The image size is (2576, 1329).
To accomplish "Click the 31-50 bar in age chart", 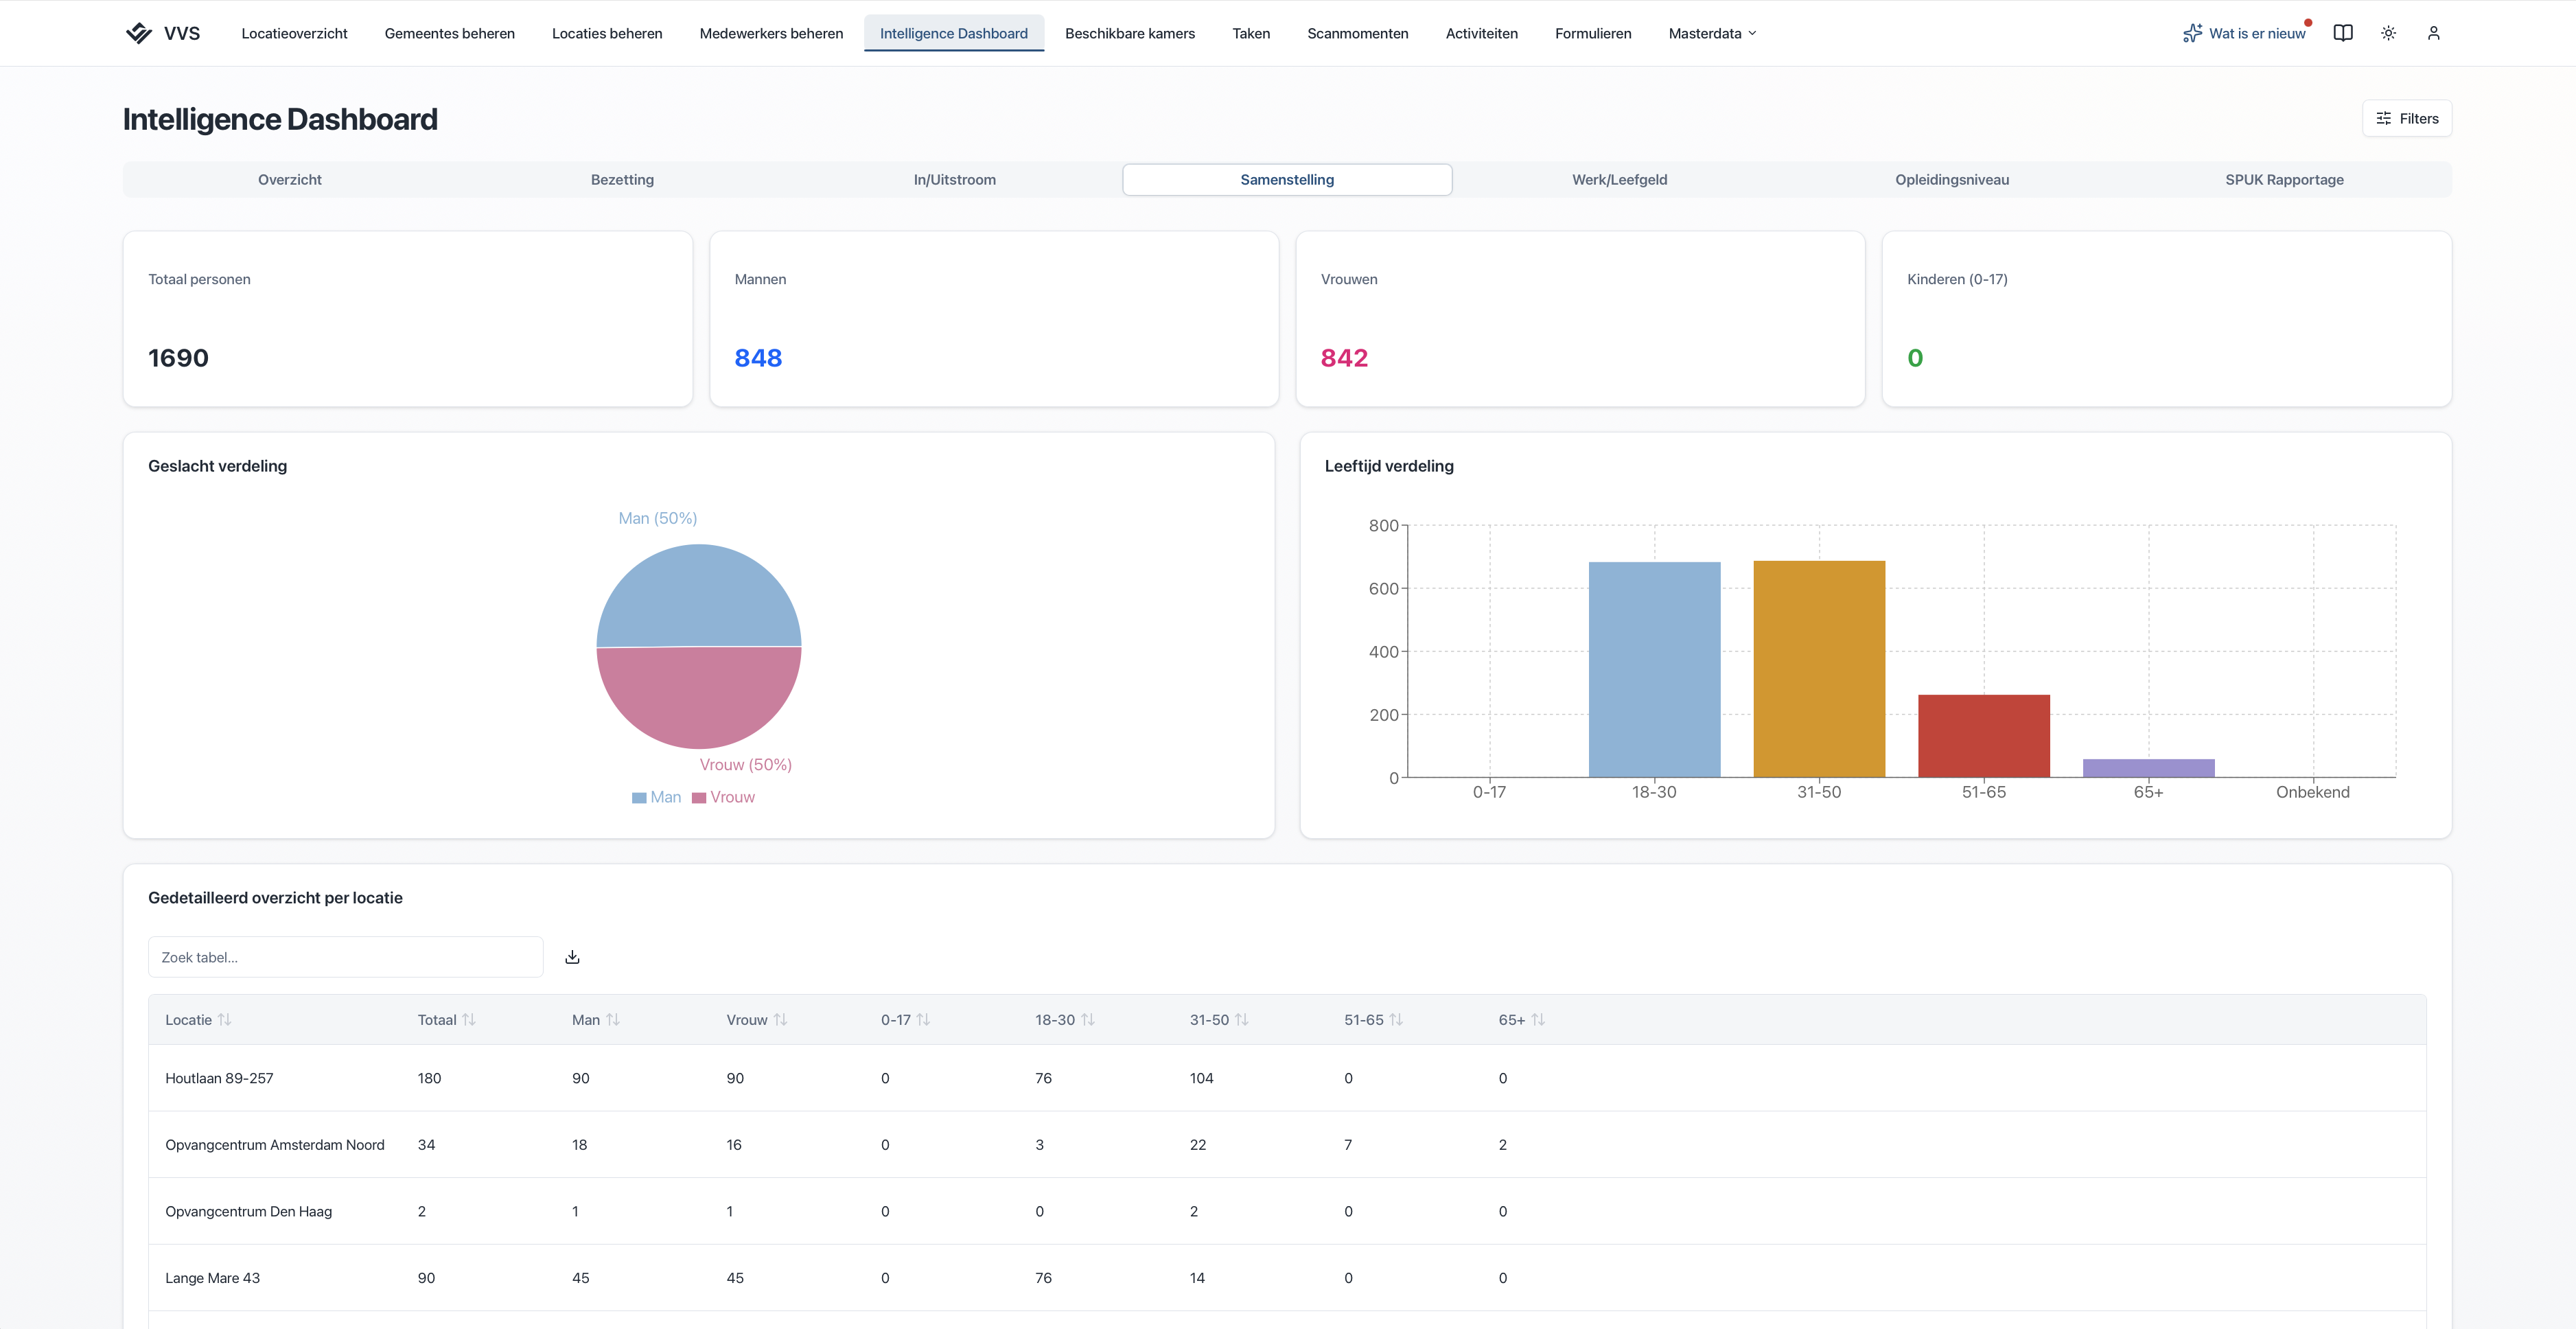I will tap(1819, 669).
